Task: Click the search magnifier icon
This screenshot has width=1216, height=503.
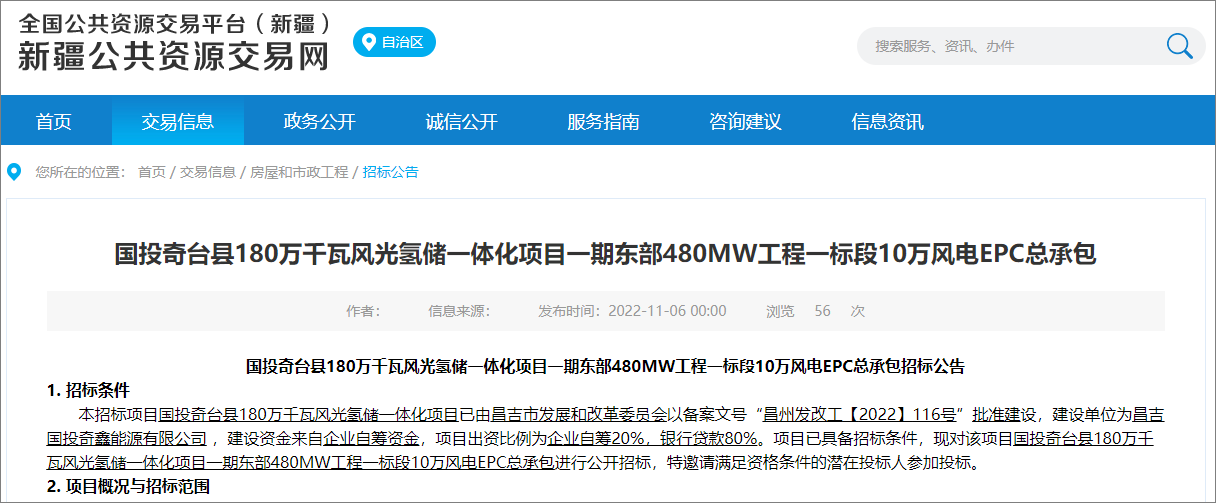Action: point(1179,46)
